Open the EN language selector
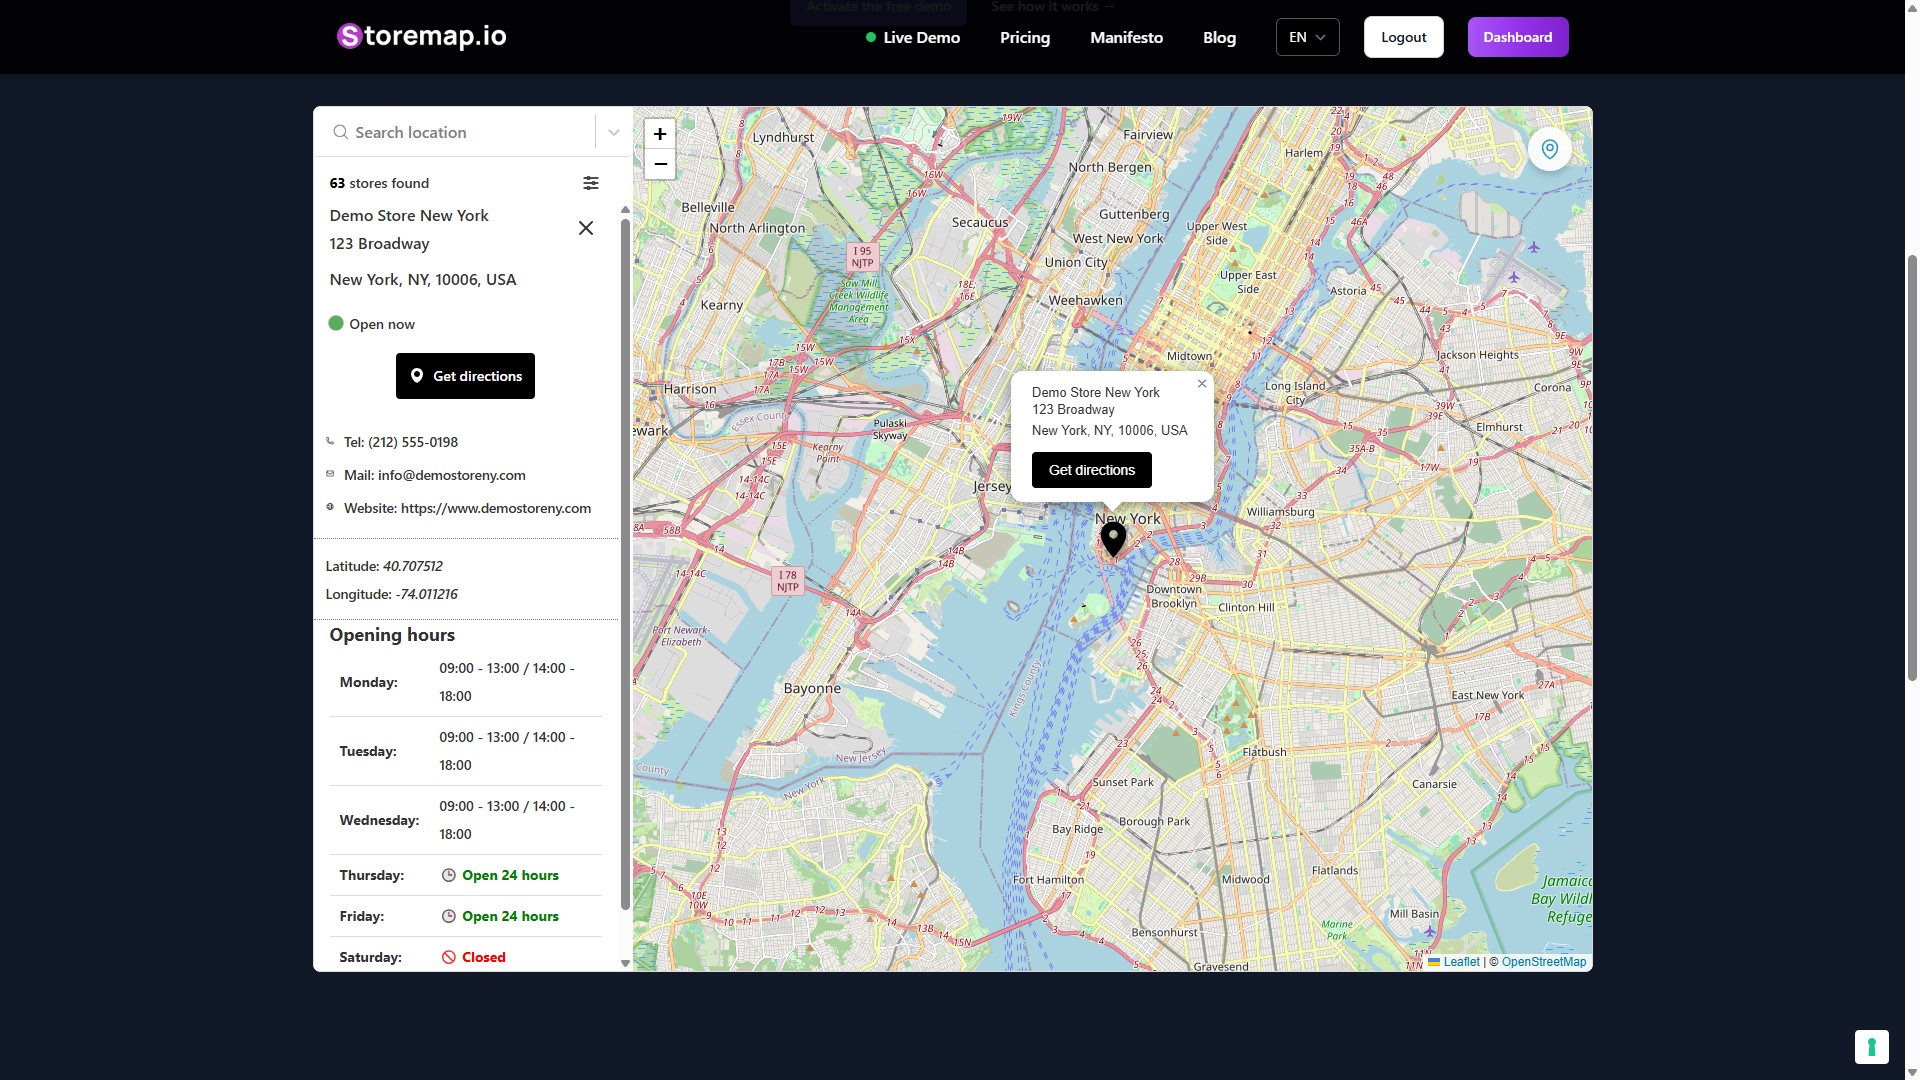Viewport: 1920px width, 1080px height. pyautogui.click(x=1307, y=37)
